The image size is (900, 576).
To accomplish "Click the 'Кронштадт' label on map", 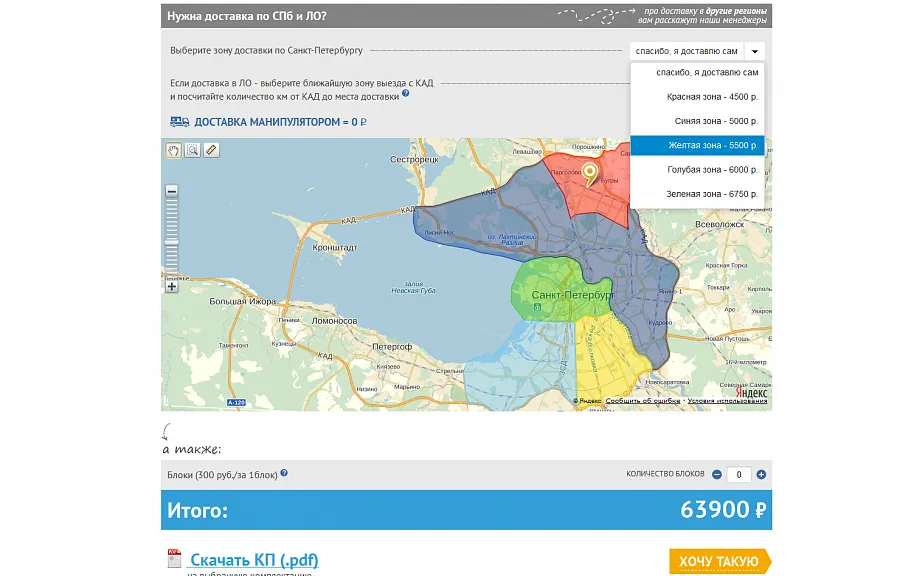I will click(x=335, y=247).
